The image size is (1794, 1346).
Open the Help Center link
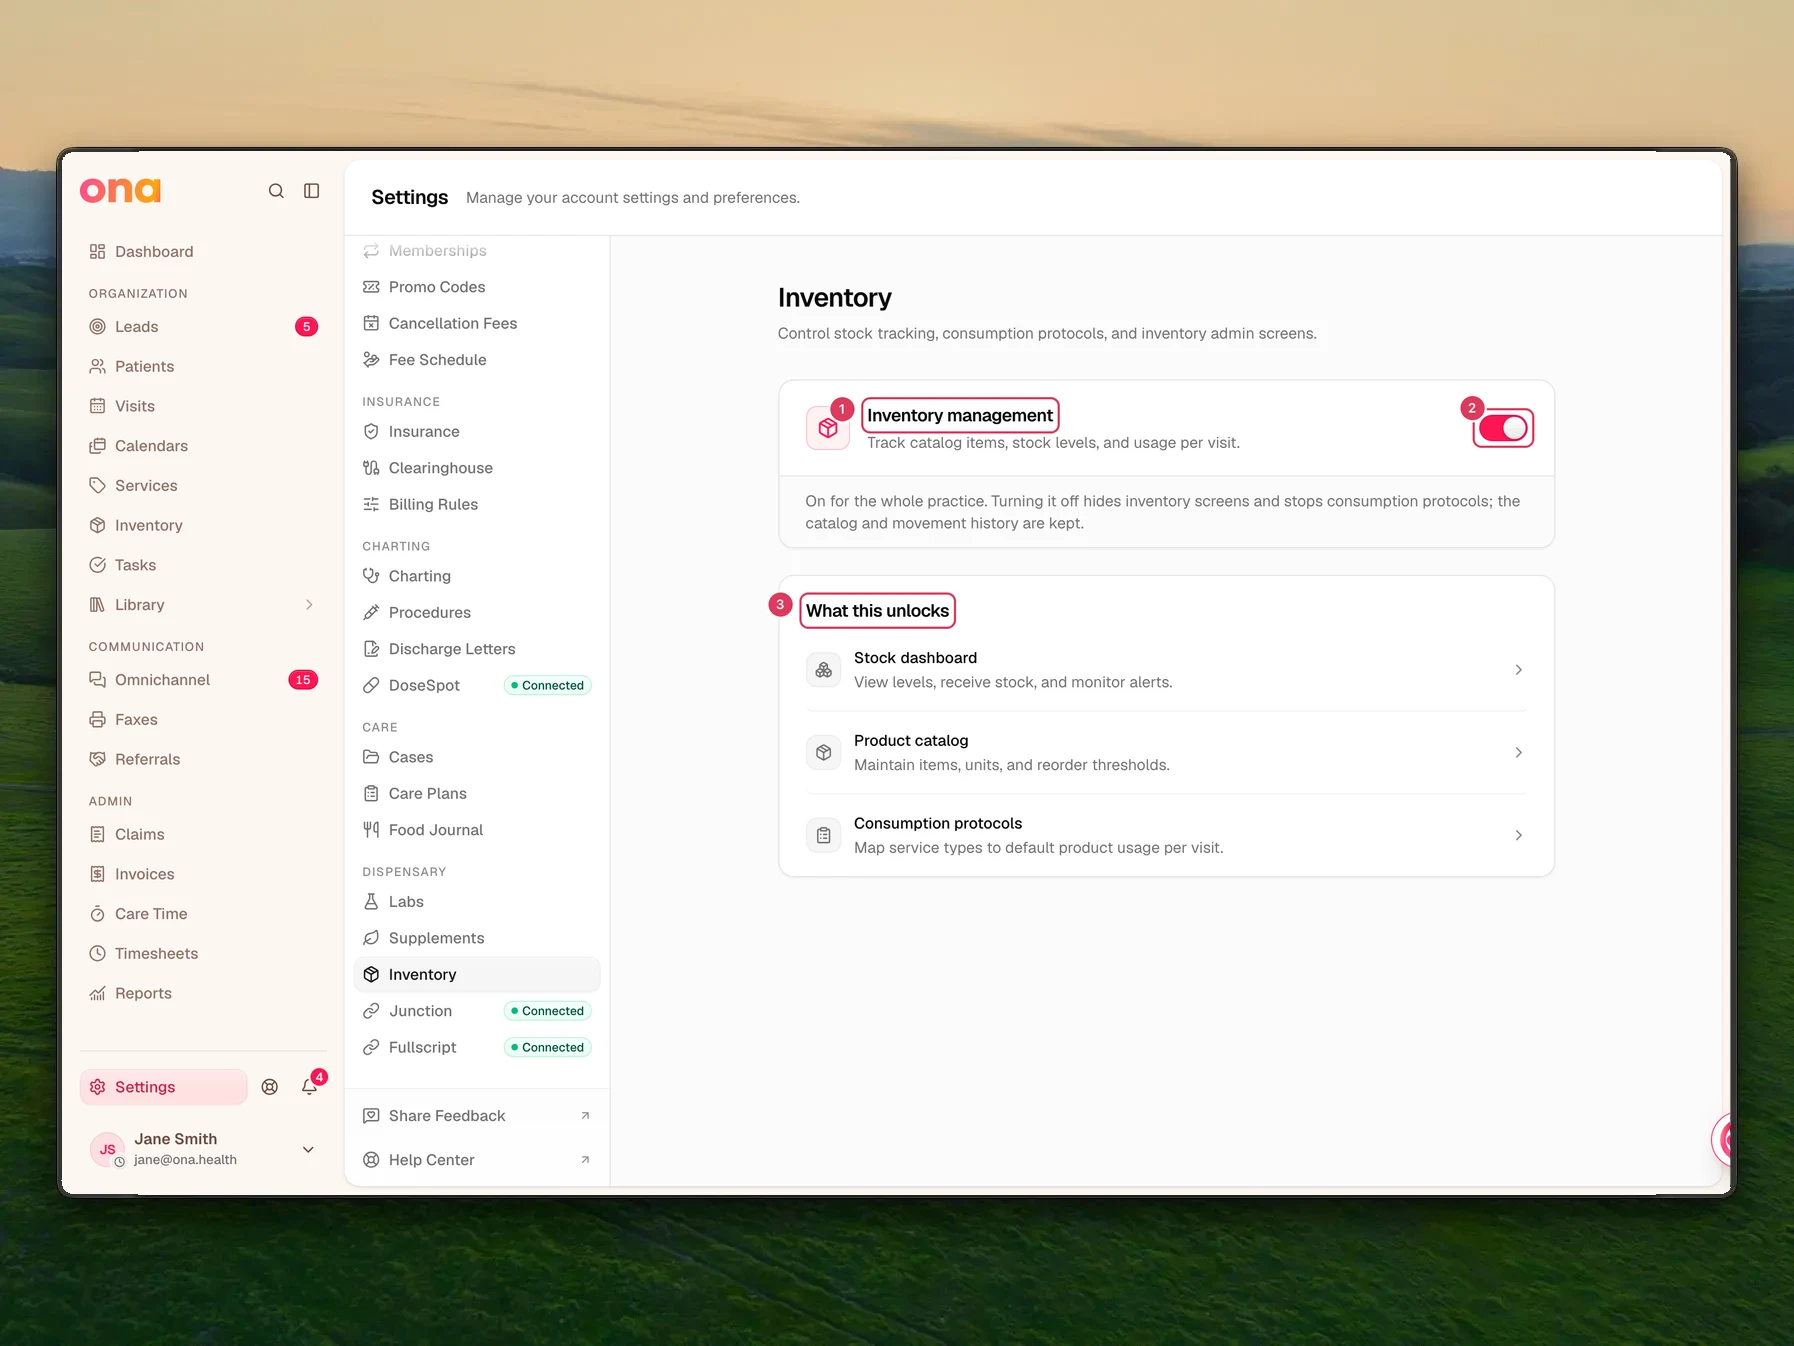[477, 1160]
